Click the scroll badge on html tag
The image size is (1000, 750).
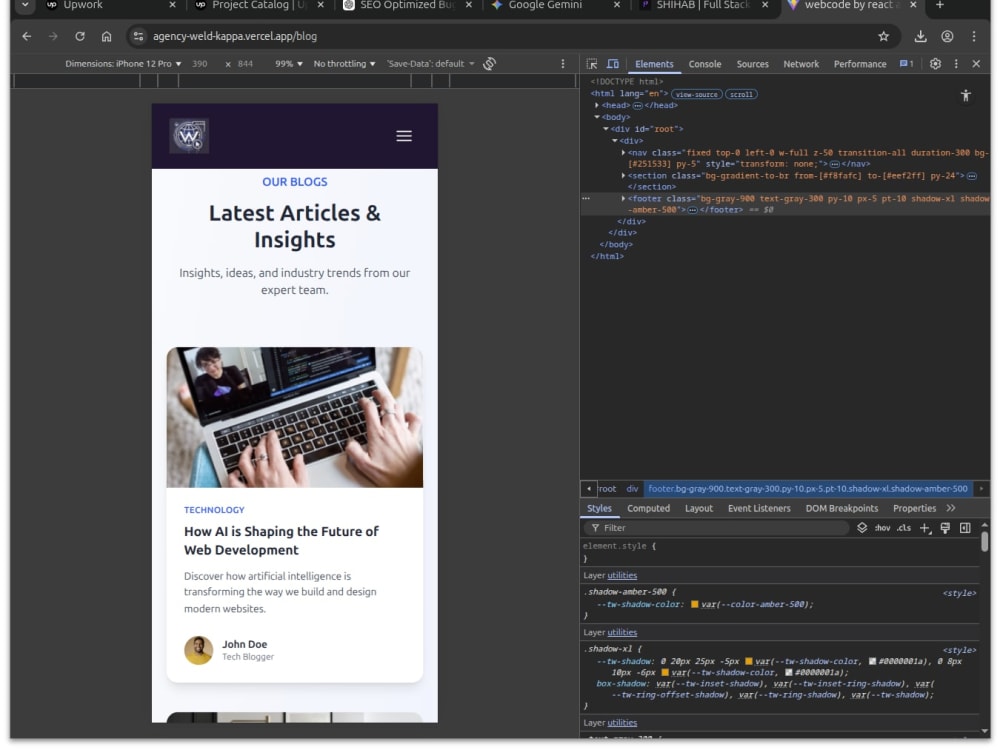[741, 94]
